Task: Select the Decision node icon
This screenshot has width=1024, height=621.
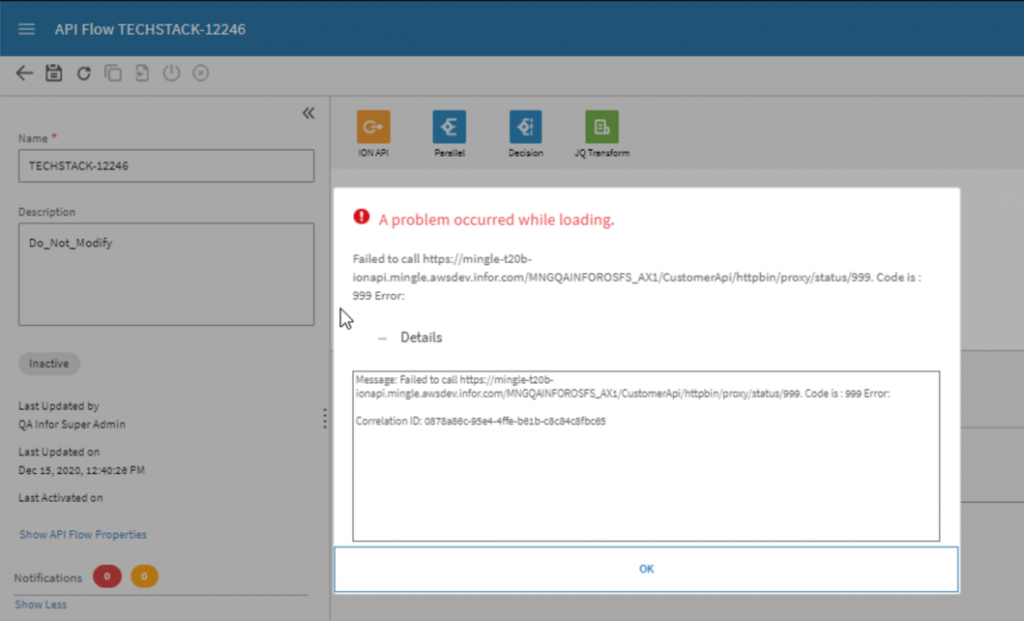Action: 525,127
